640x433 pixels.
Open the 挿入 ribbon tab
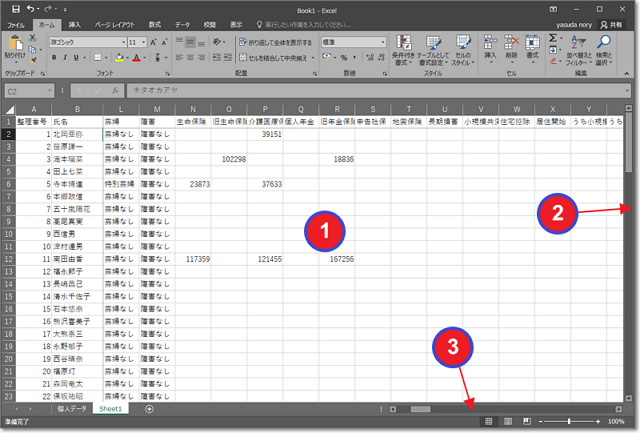pos(75,23)
